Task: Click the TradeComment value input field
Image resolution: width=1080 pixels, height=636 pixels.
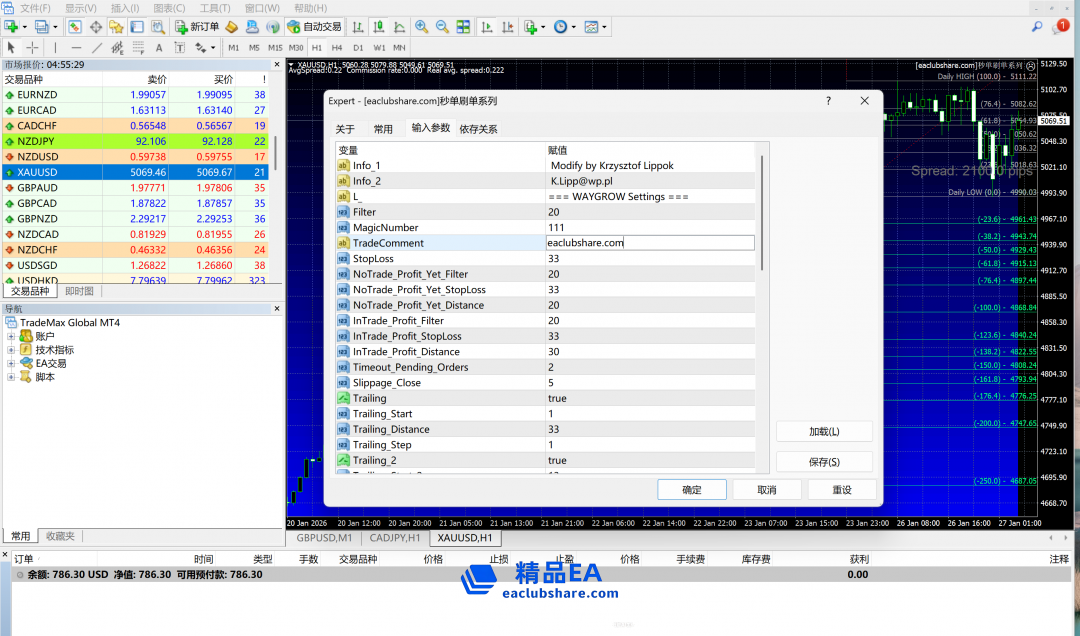Action: (x=650, y=243)
